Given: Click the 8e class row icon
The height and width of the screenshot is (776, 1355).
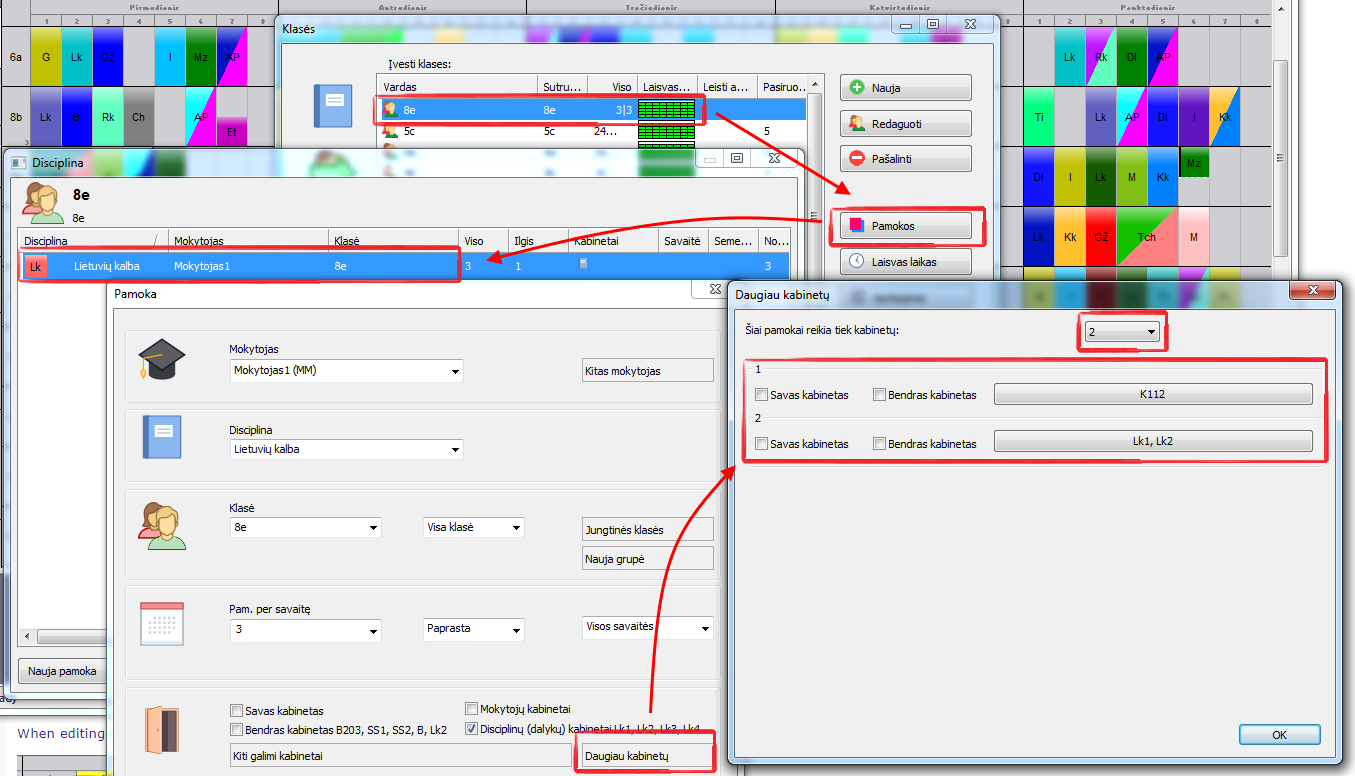Looking at the screenshot, I should [x=390, y=110].
